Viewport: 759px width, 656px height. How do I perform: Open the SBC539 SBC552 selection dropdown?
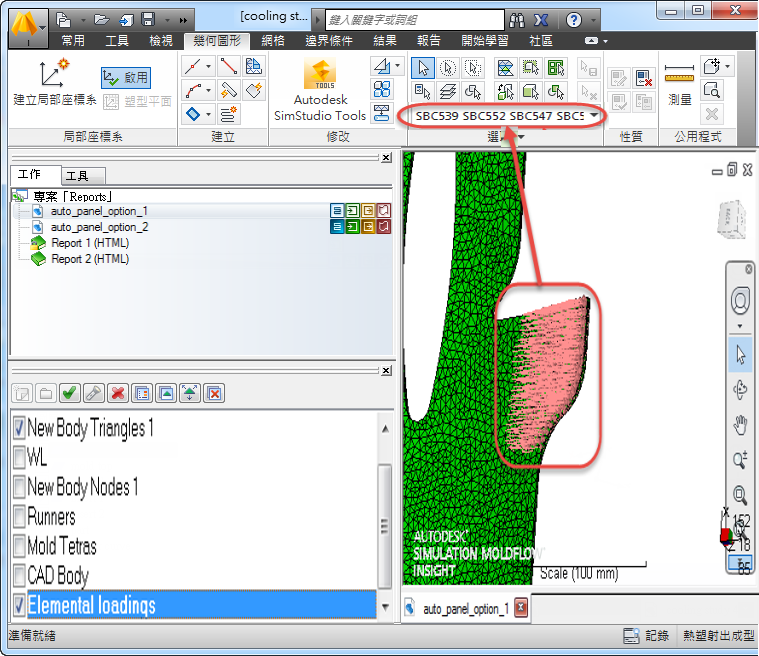point(594,116)
